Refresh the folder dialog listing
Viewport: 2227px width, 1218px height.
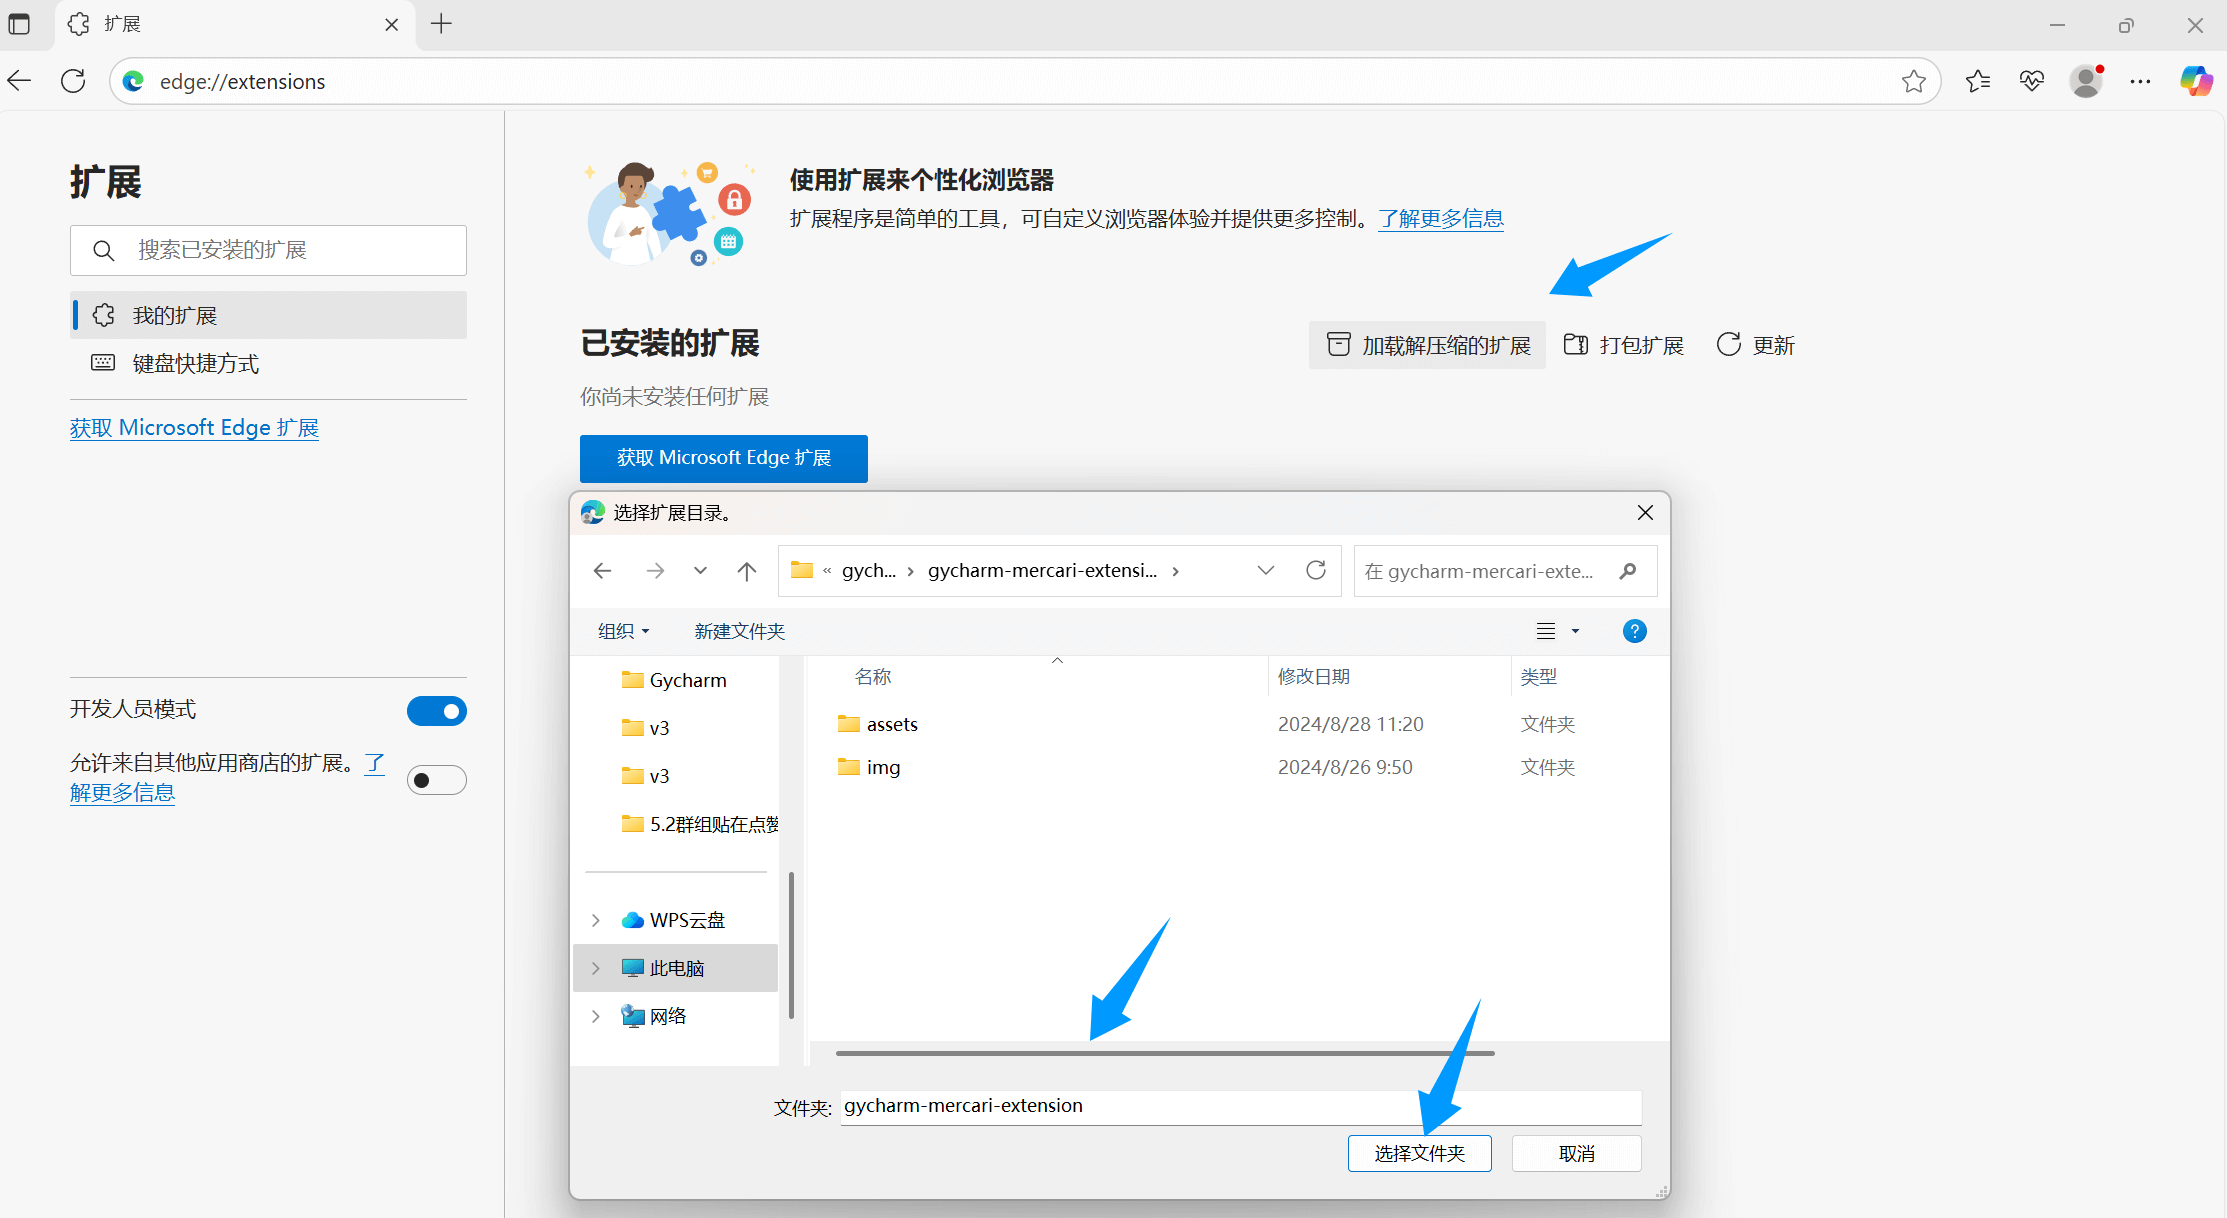coord(1316,570)
